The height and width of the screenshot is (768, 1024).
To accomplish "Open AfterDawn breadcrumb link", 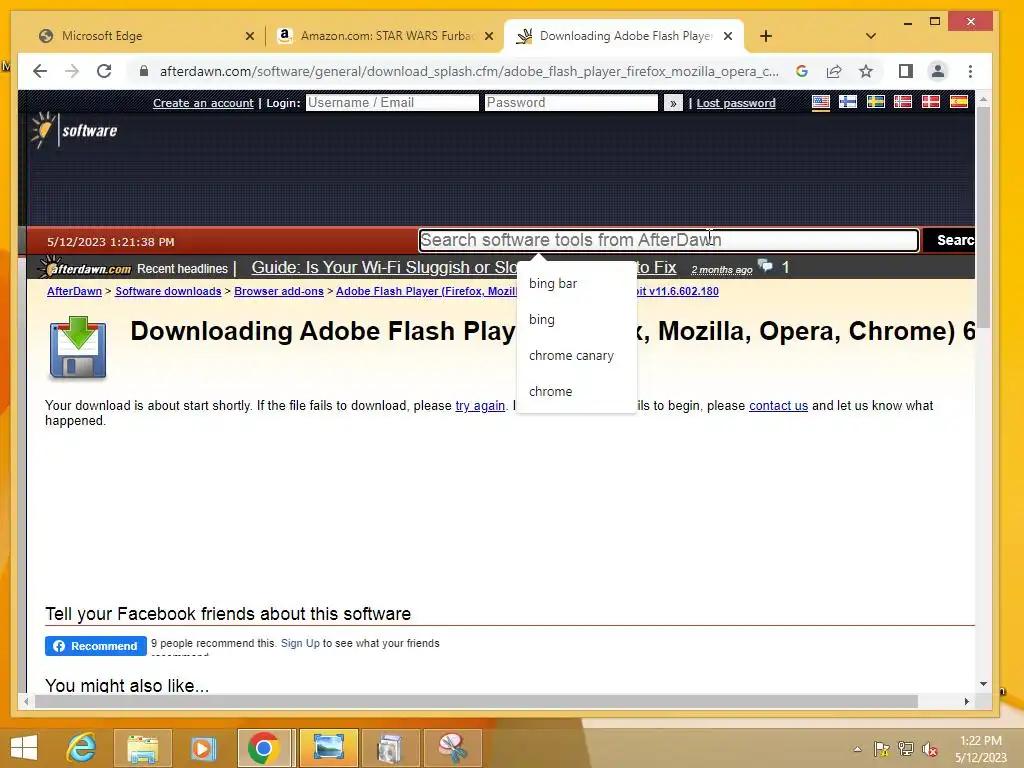I will (x=74, y=291).
